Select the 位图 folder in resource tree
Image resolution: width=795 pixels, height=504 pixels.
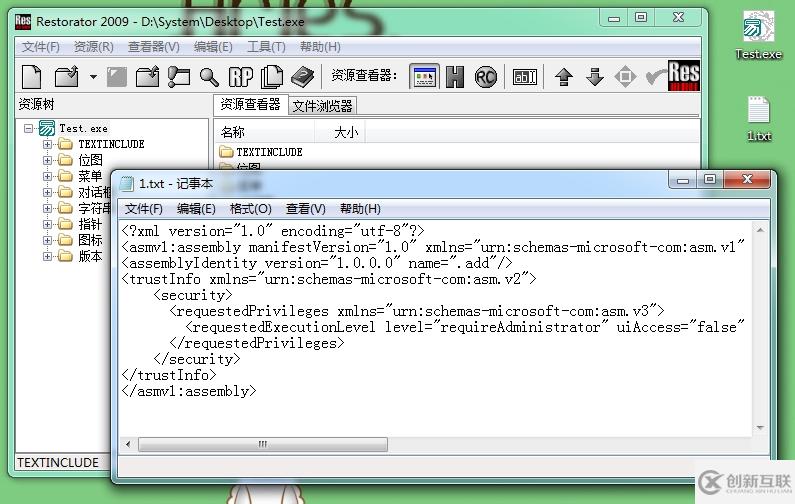(x=90, y=160)
